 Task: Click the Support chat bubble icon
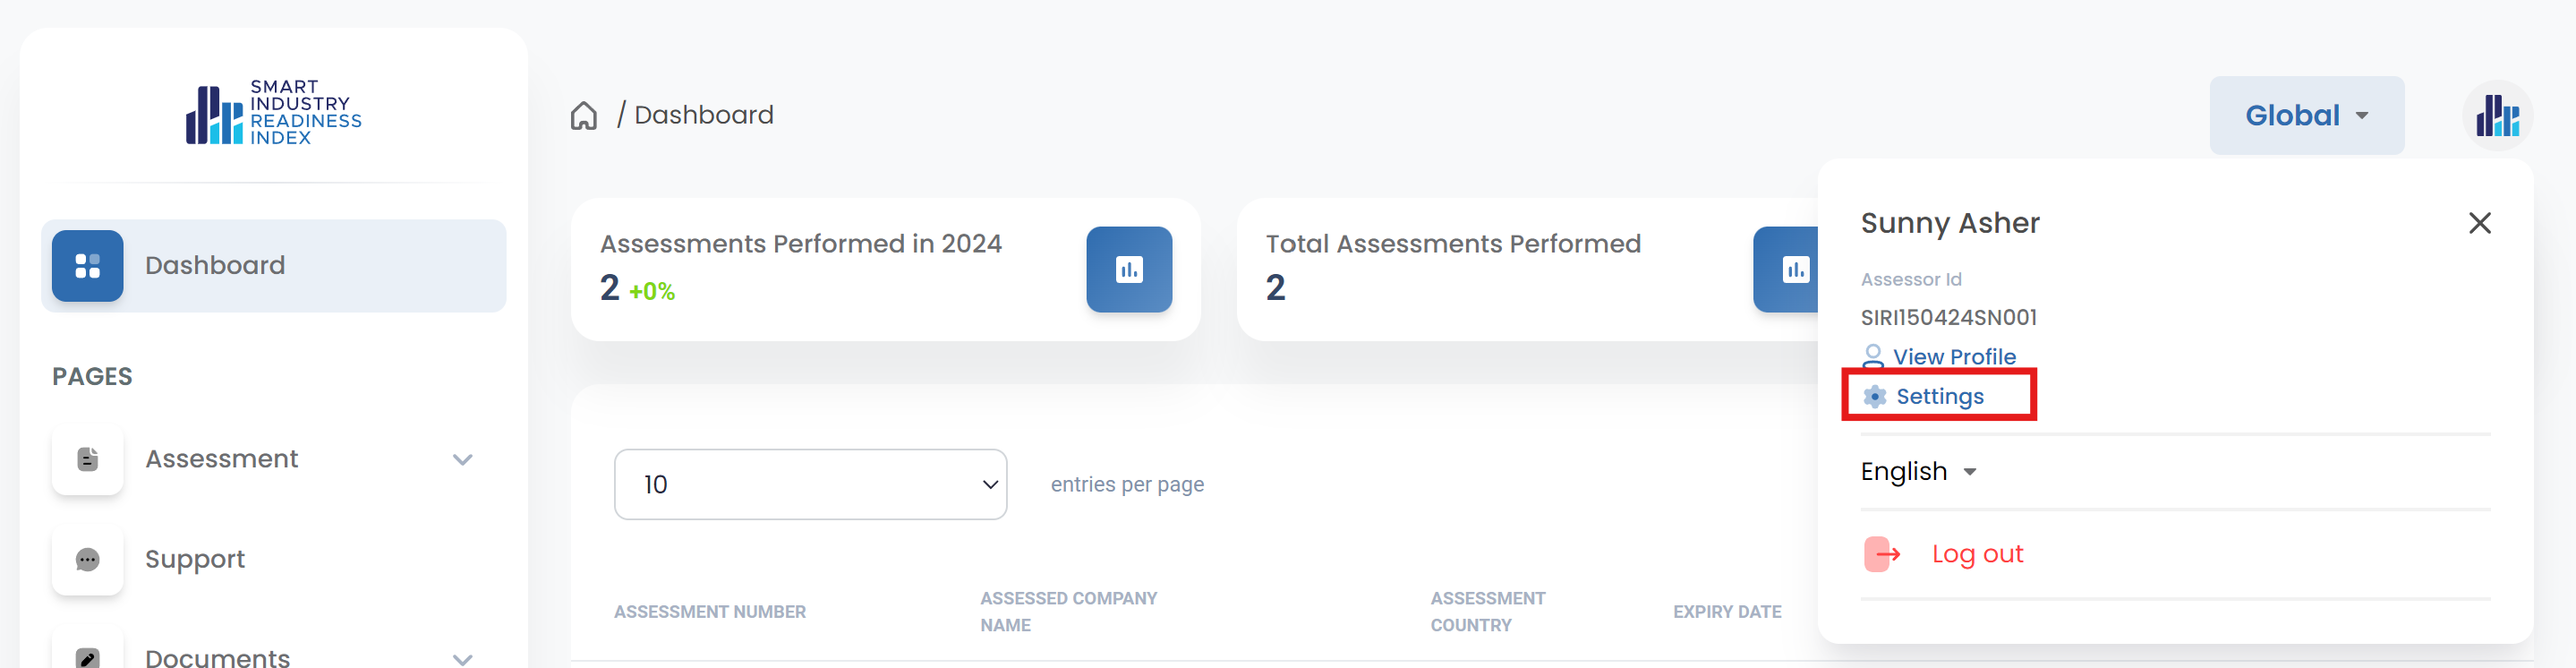click(88, 559)
